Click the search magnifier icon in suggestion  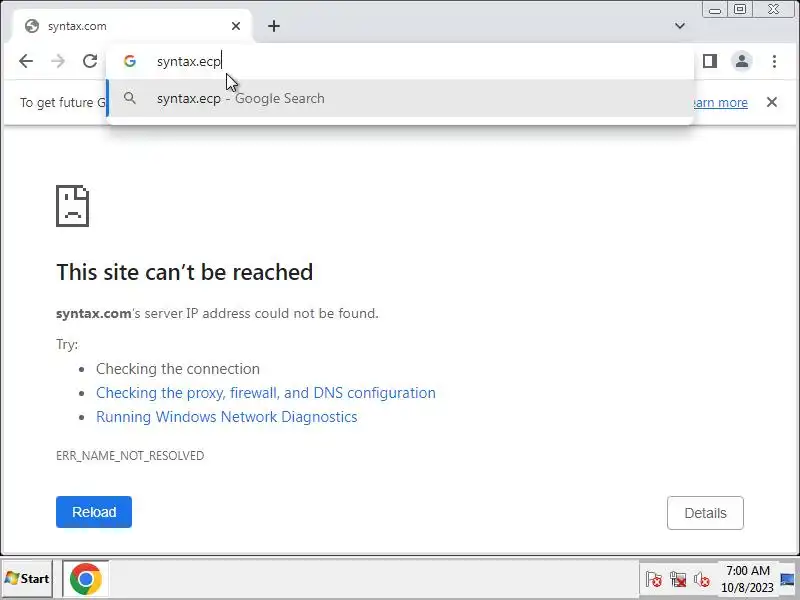[130, 98]
